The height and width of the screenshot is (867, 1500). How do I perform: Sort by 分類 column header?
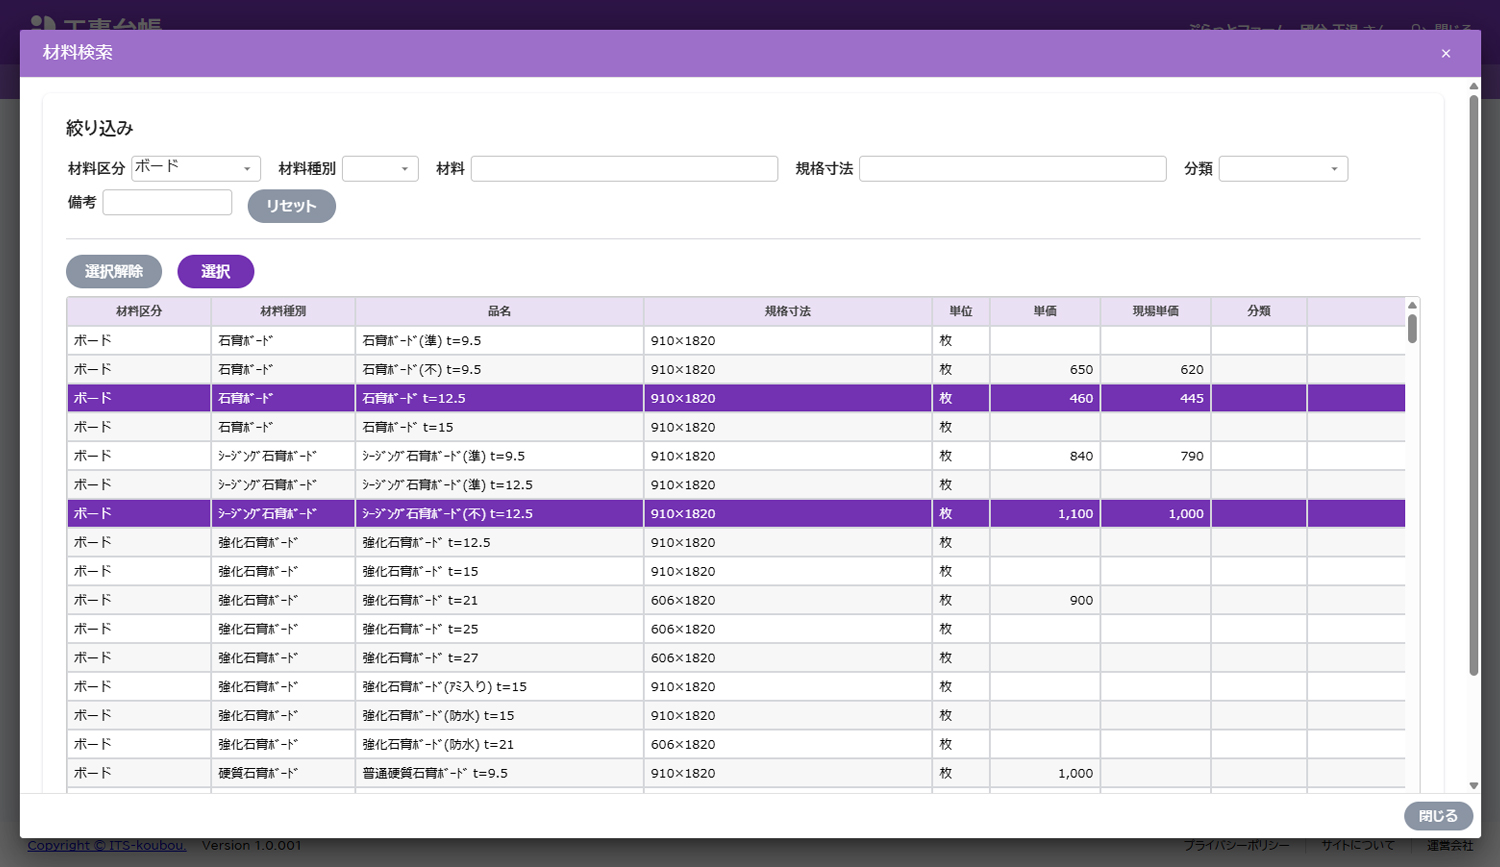1259,311
